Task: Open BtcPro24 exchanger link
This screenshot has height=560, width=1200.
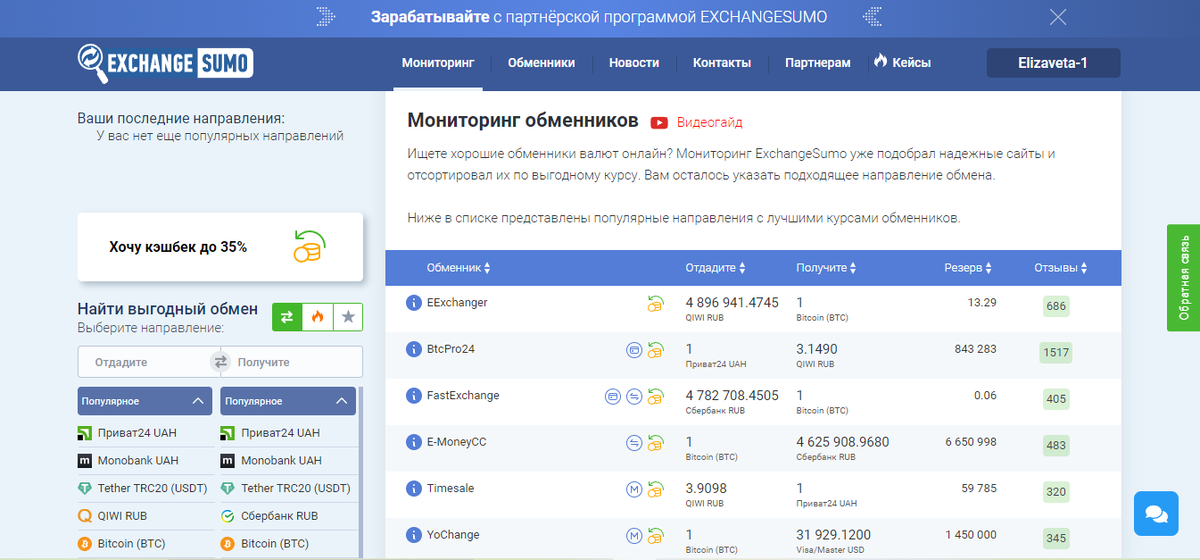Action: (451, 349)
